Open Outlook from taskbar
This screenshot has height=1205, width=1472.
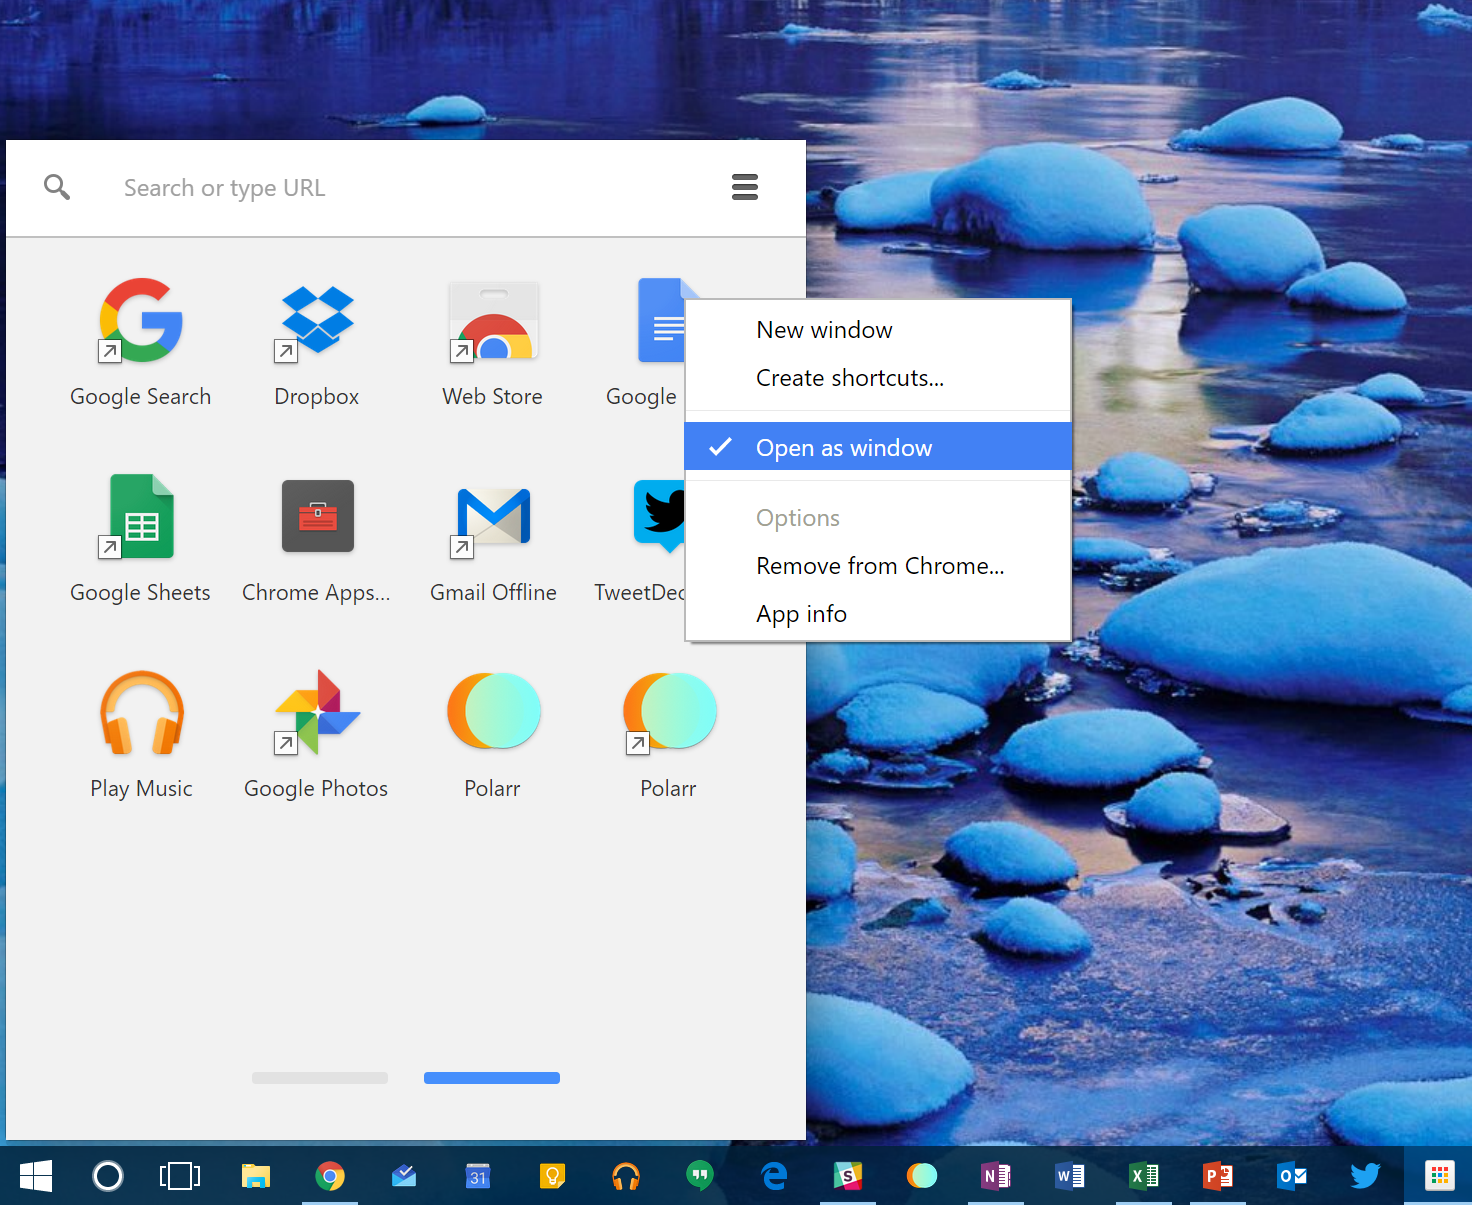pyautogui.click(x=1292, y=1176)
